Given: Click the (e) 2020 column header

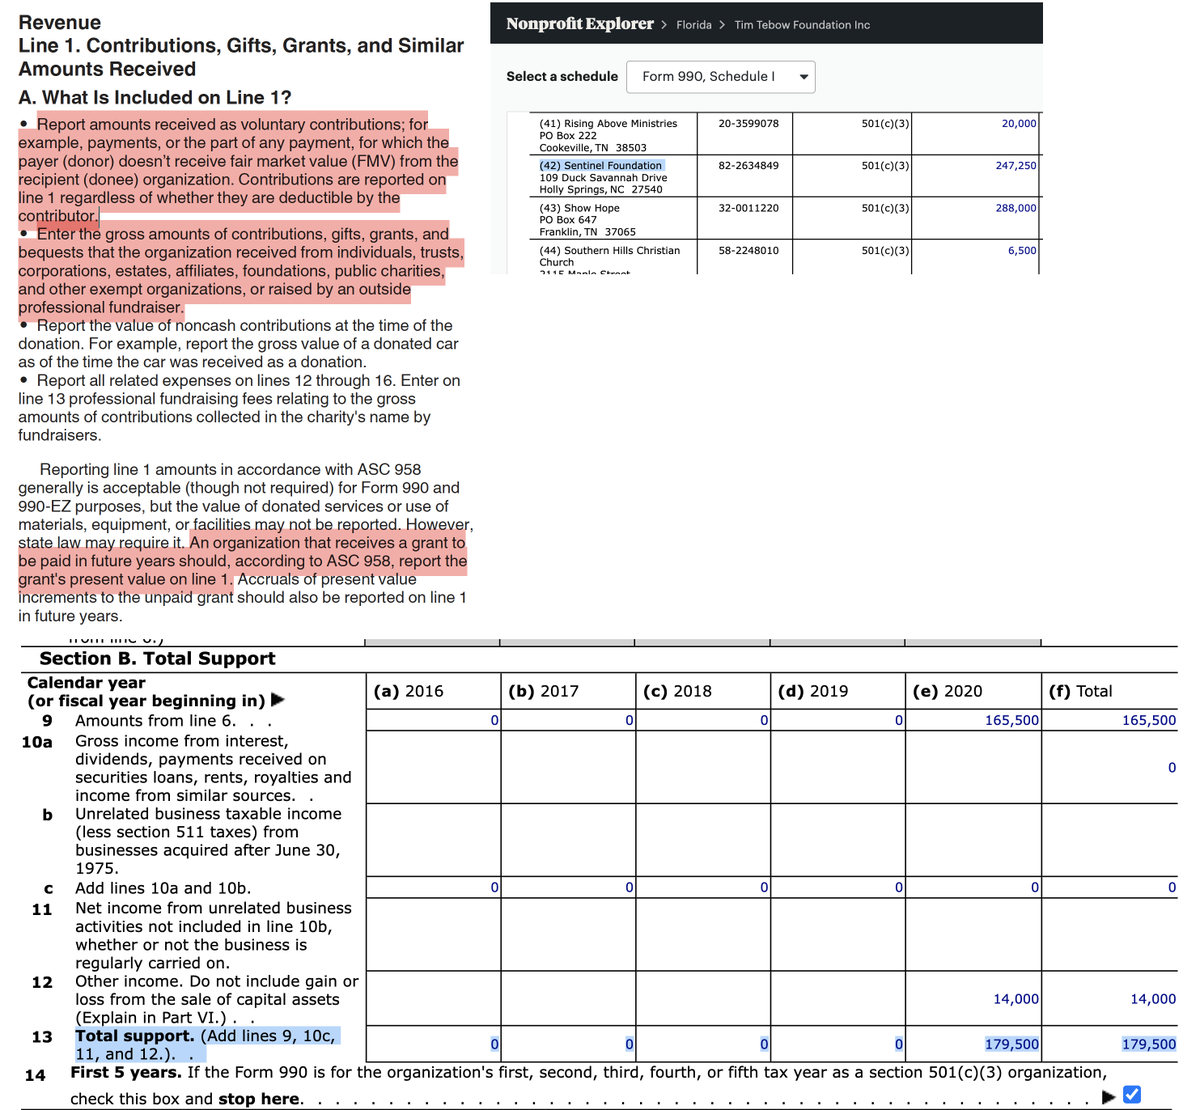Looking at the screenshot, I should [x=948, y=691].
